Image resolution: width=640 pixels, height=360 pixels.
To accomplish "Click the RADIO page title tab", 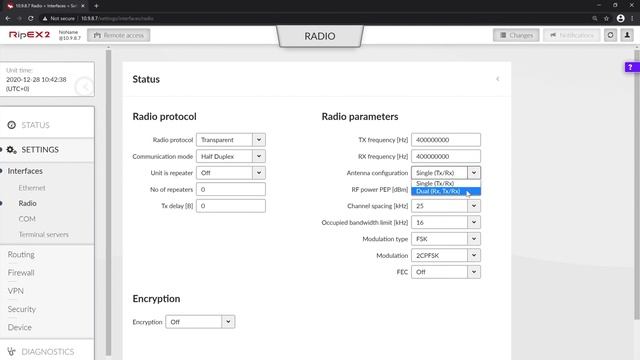I will [x=320, y=36].
